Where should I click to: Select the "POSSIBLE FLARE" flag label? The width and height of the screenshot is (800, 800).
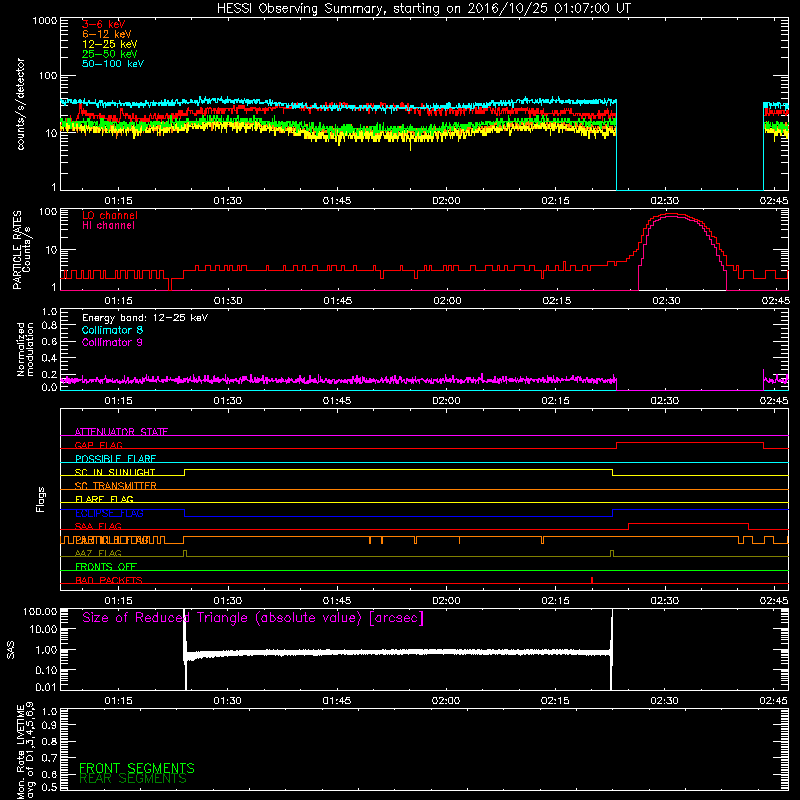pyautogui.click(x=115, y=459)
